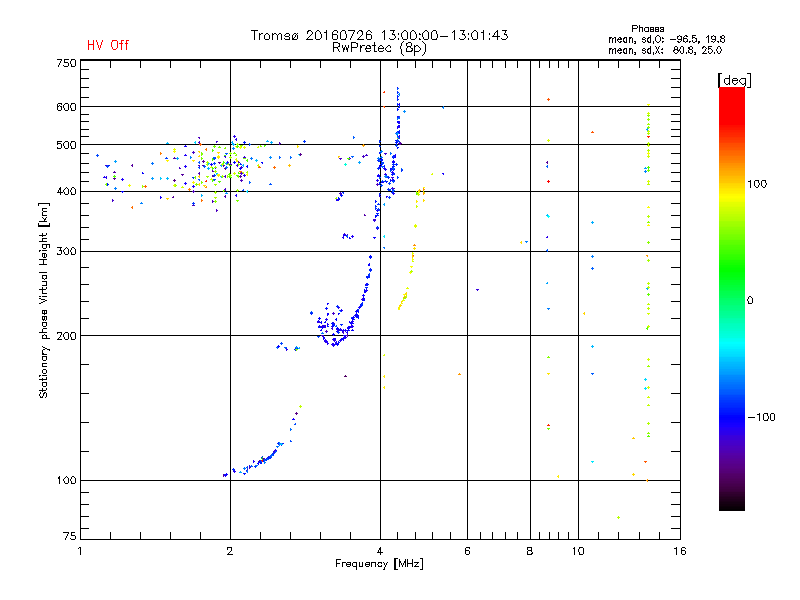Click the x-axis tick label '10'
The image size is (800, 600).
click(578, 551)
